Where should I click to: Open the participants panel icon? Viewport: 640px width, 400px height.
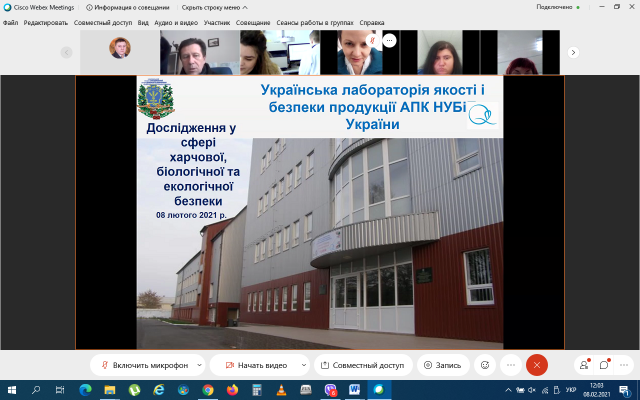584,365
